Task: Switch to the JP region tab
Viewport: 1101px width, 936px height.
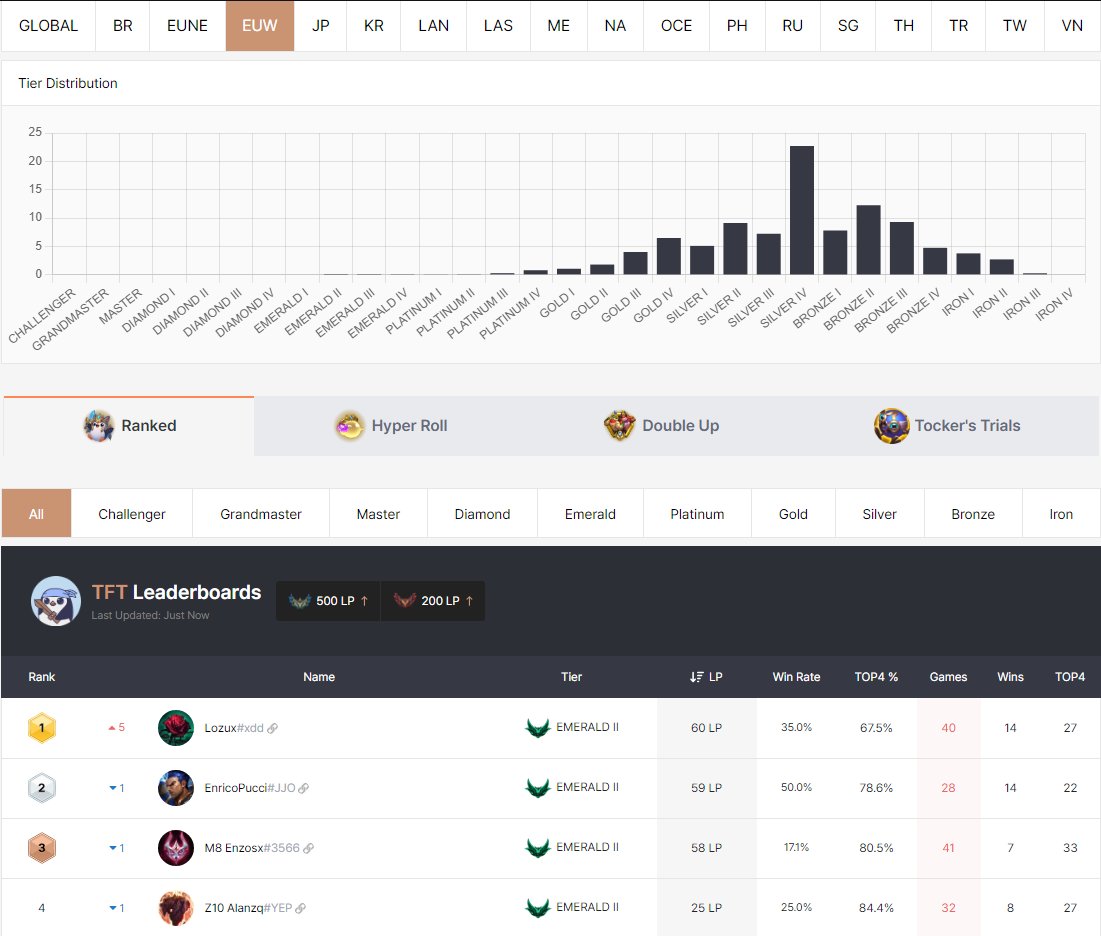Action: coord(321,26)
